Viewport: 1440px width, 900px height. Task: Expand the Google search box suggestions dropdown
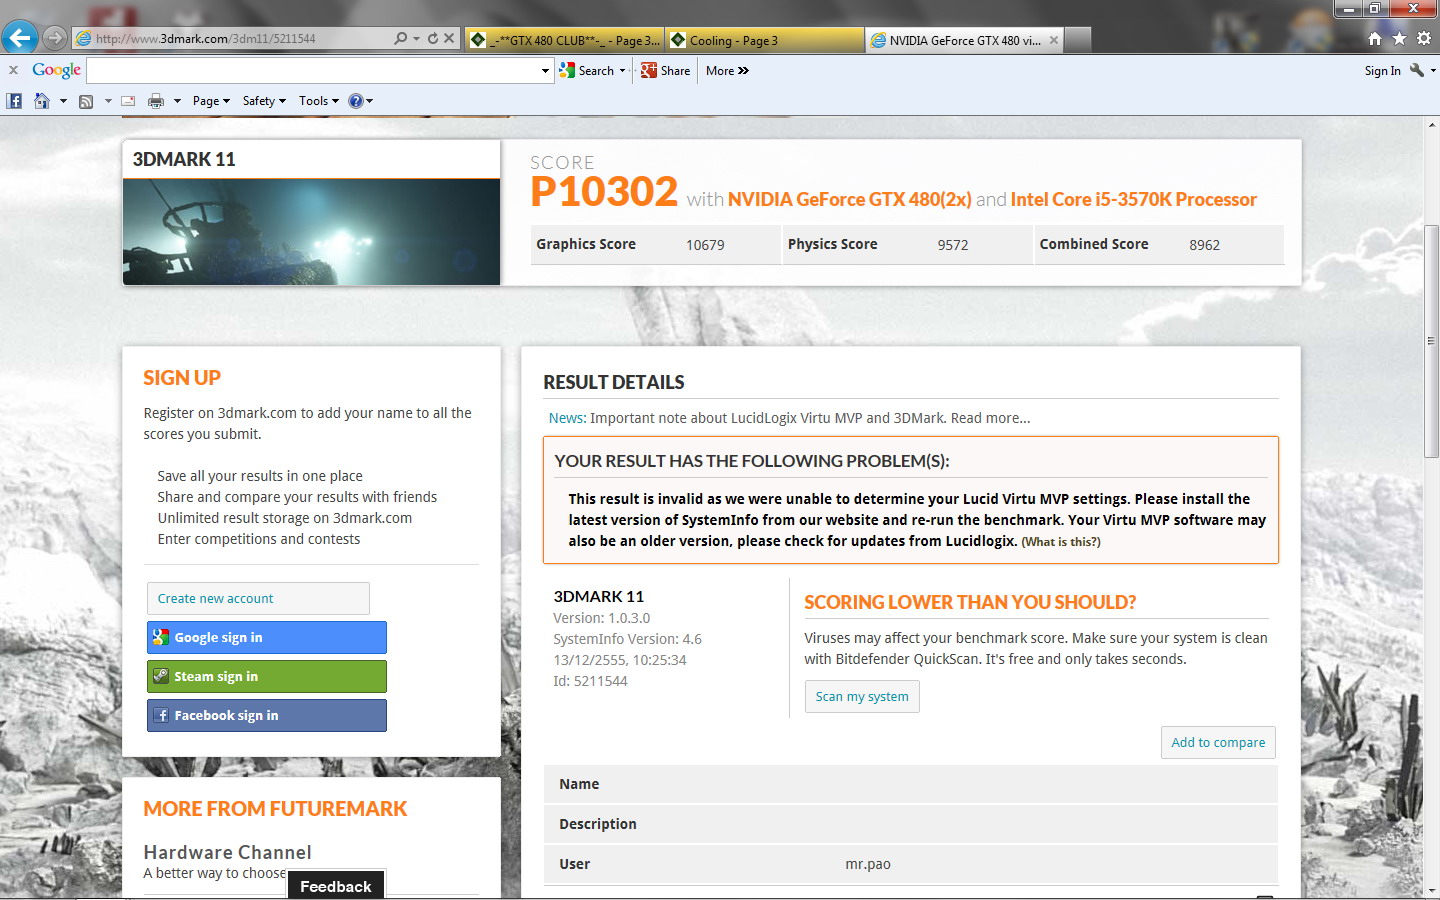[x=545, y=71]
